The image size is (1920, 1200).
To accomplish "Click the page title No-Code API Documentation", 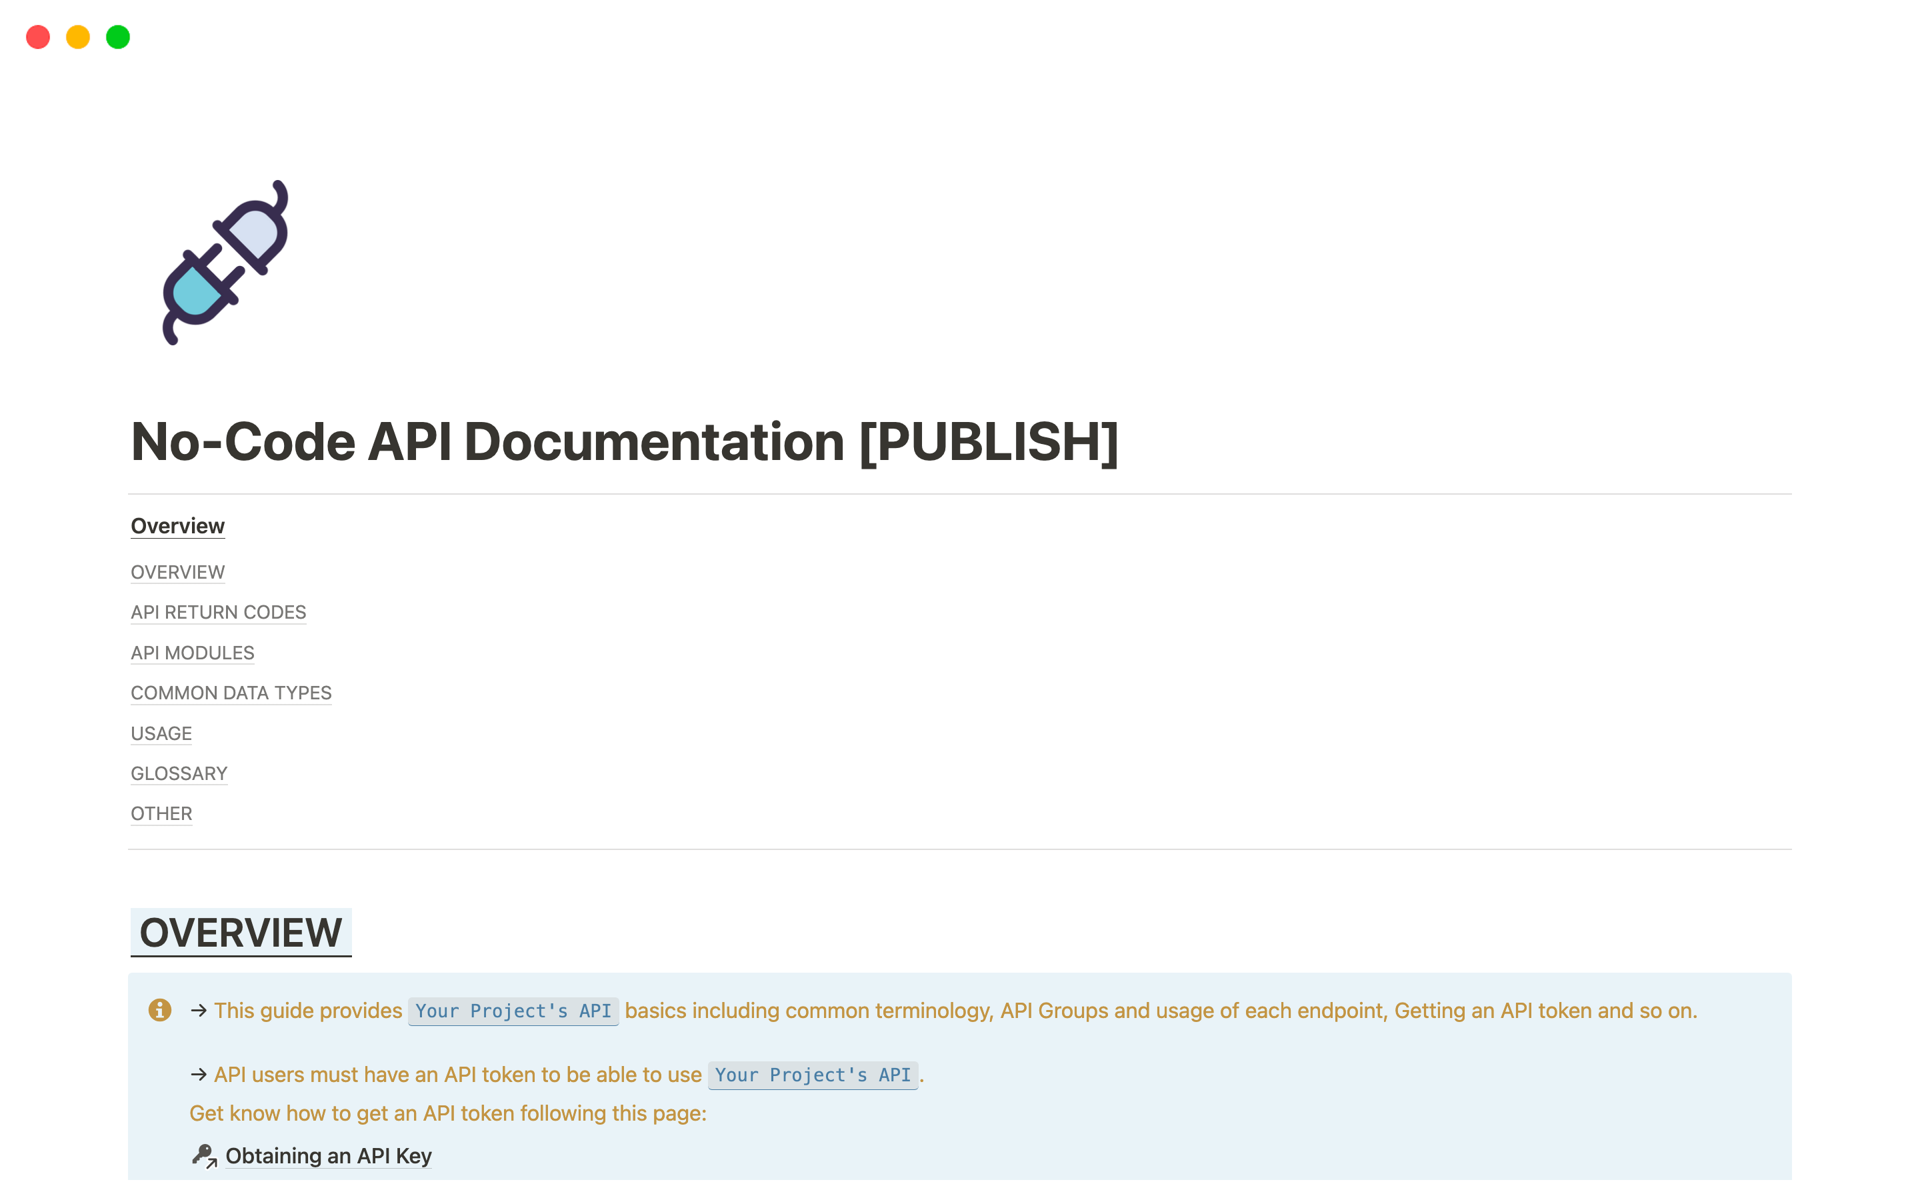I will click(x=624, y=442).
